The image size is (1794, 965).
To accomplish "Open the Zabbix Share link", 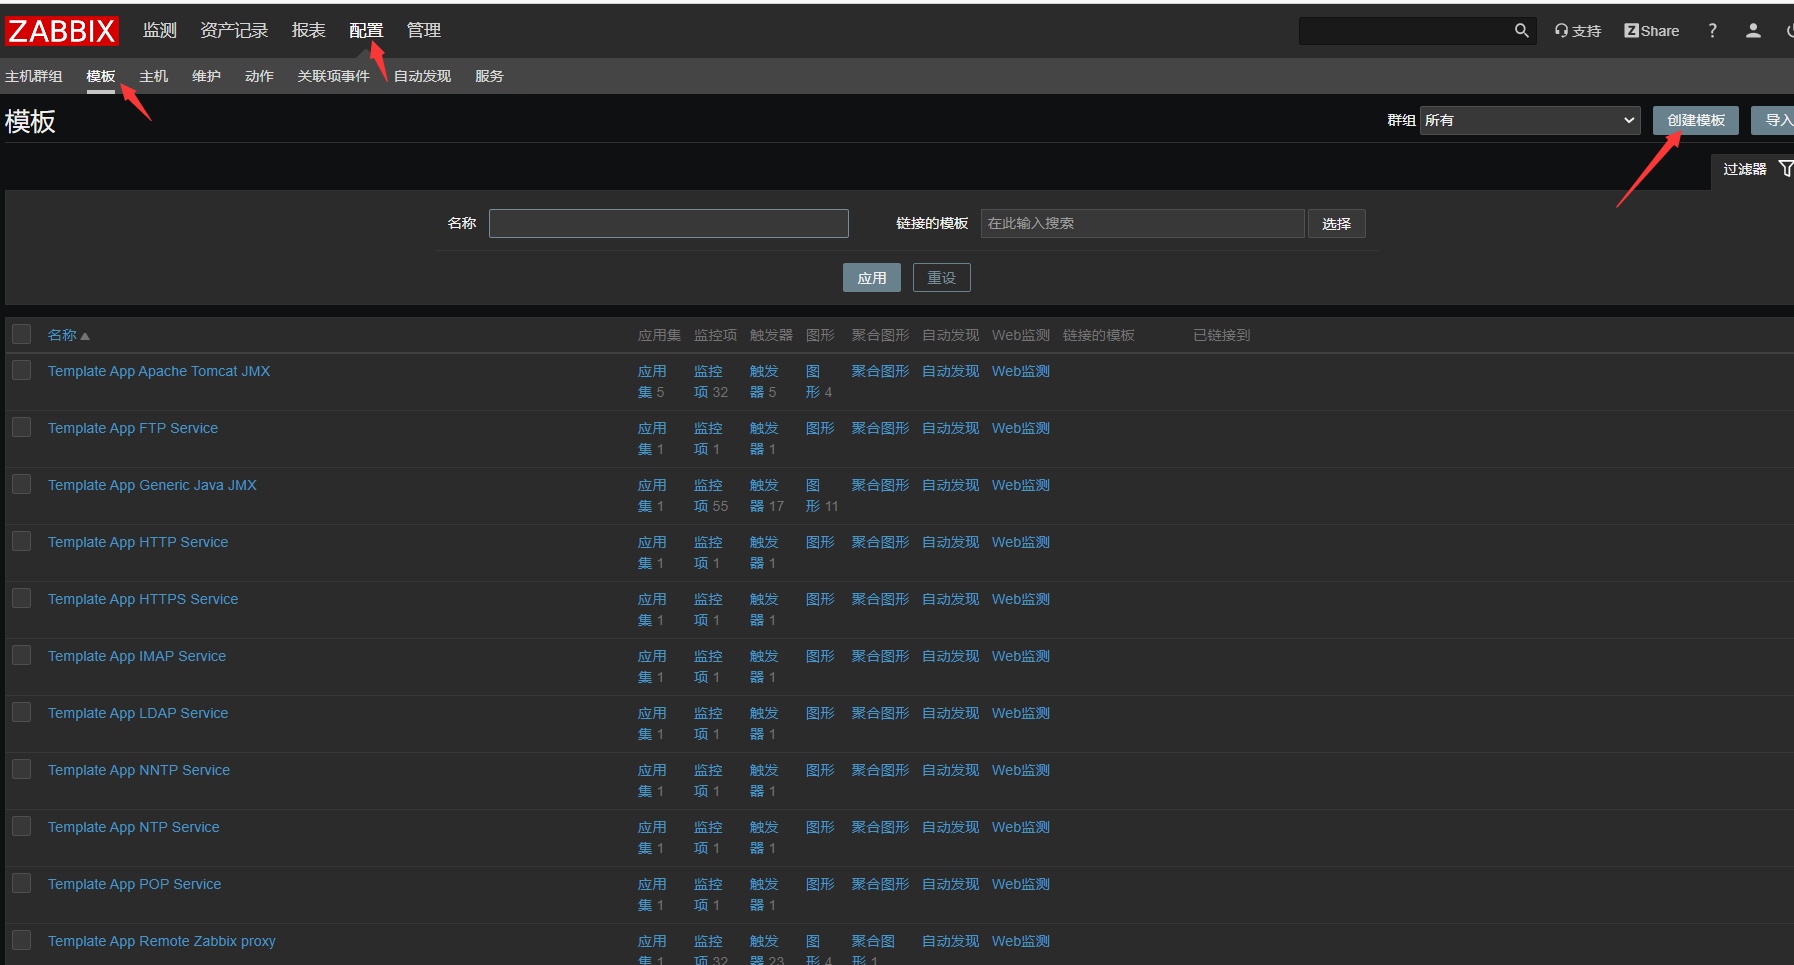I will click(1652, 31).
